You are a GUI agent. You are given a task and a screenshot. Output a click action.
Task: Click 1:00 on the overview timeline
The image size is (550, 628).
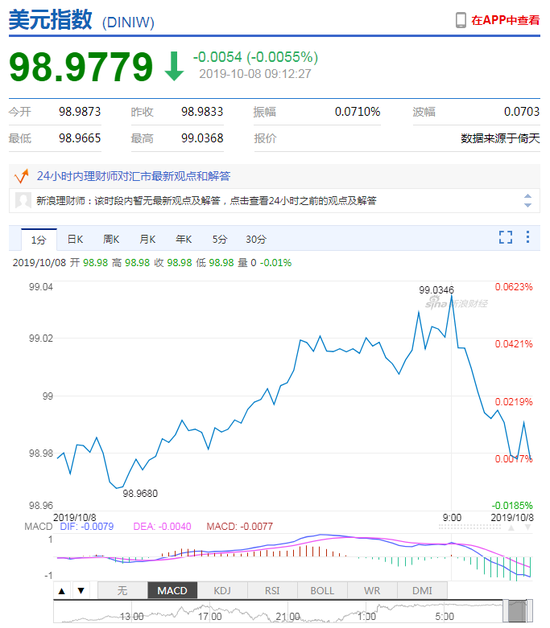366,616
